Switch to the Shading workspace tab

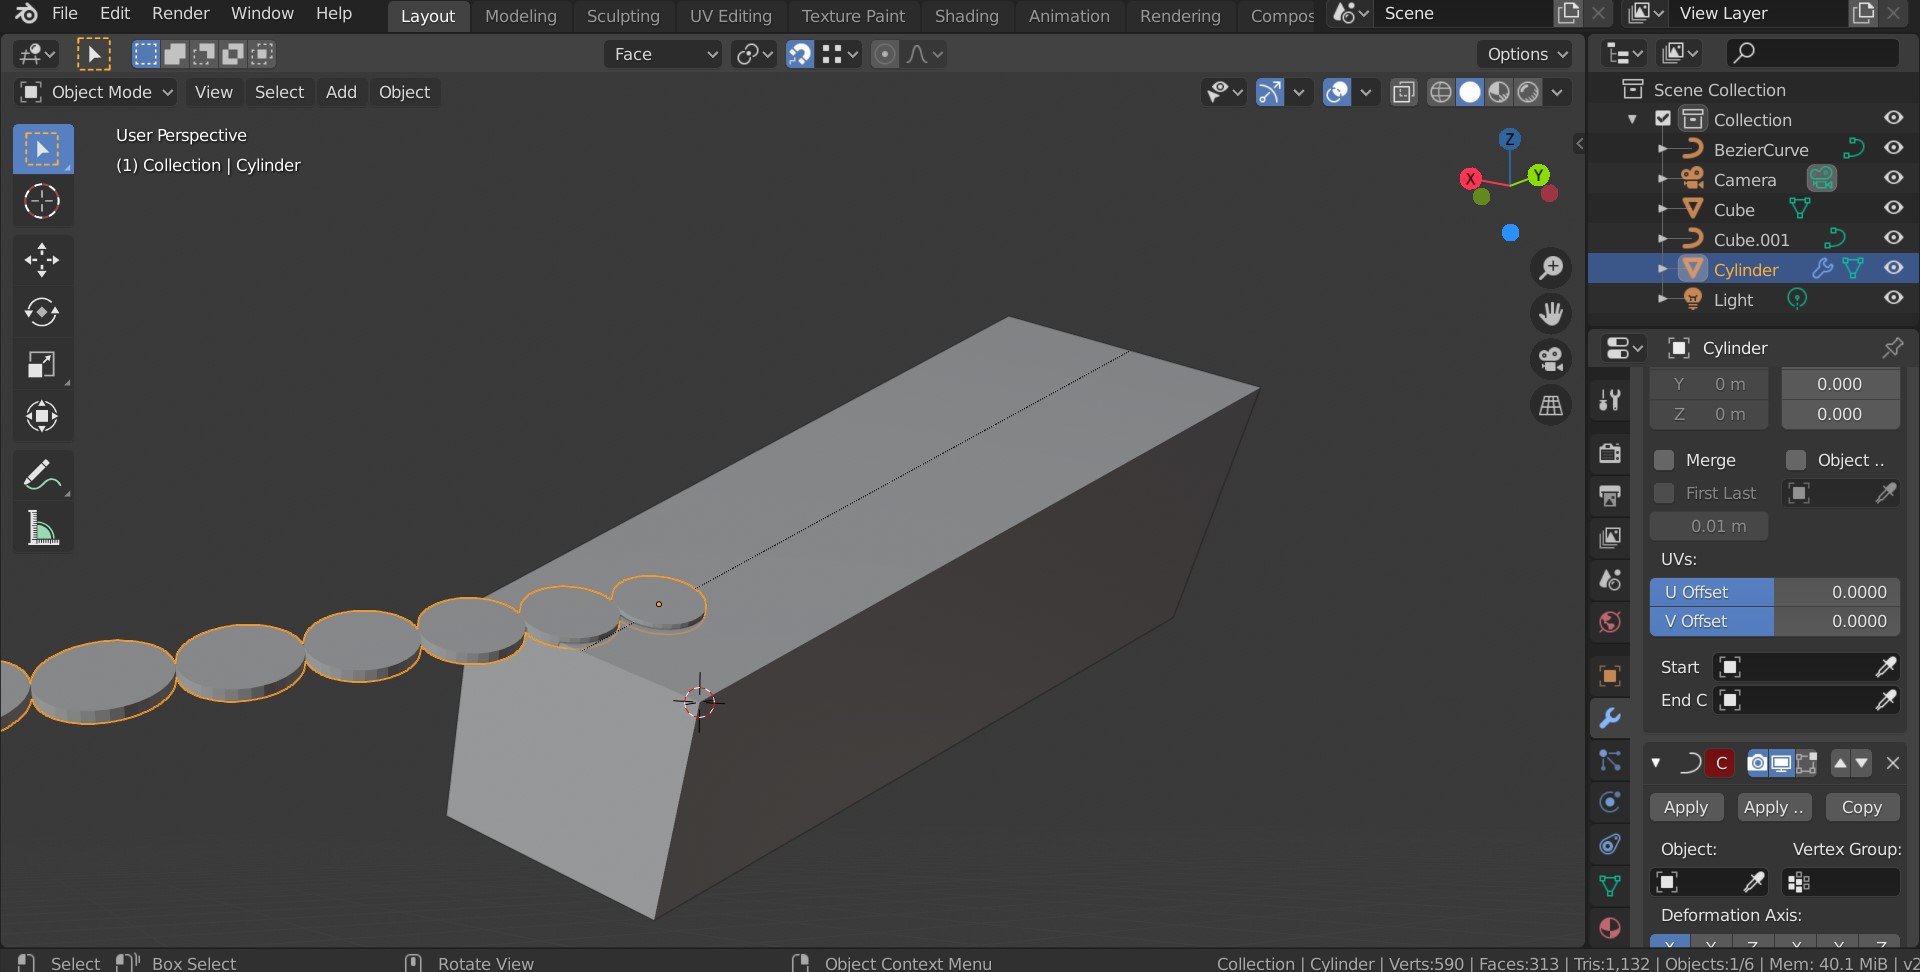(966, 15)
